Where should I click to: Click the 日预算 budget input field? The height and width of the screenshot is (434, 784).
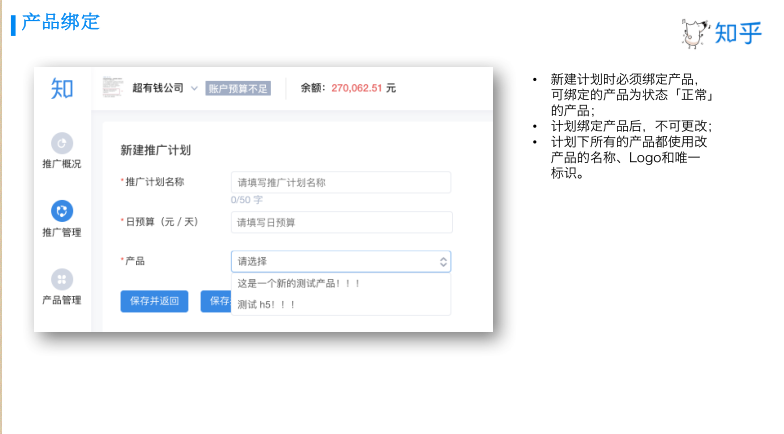click(x=340, y=222)
